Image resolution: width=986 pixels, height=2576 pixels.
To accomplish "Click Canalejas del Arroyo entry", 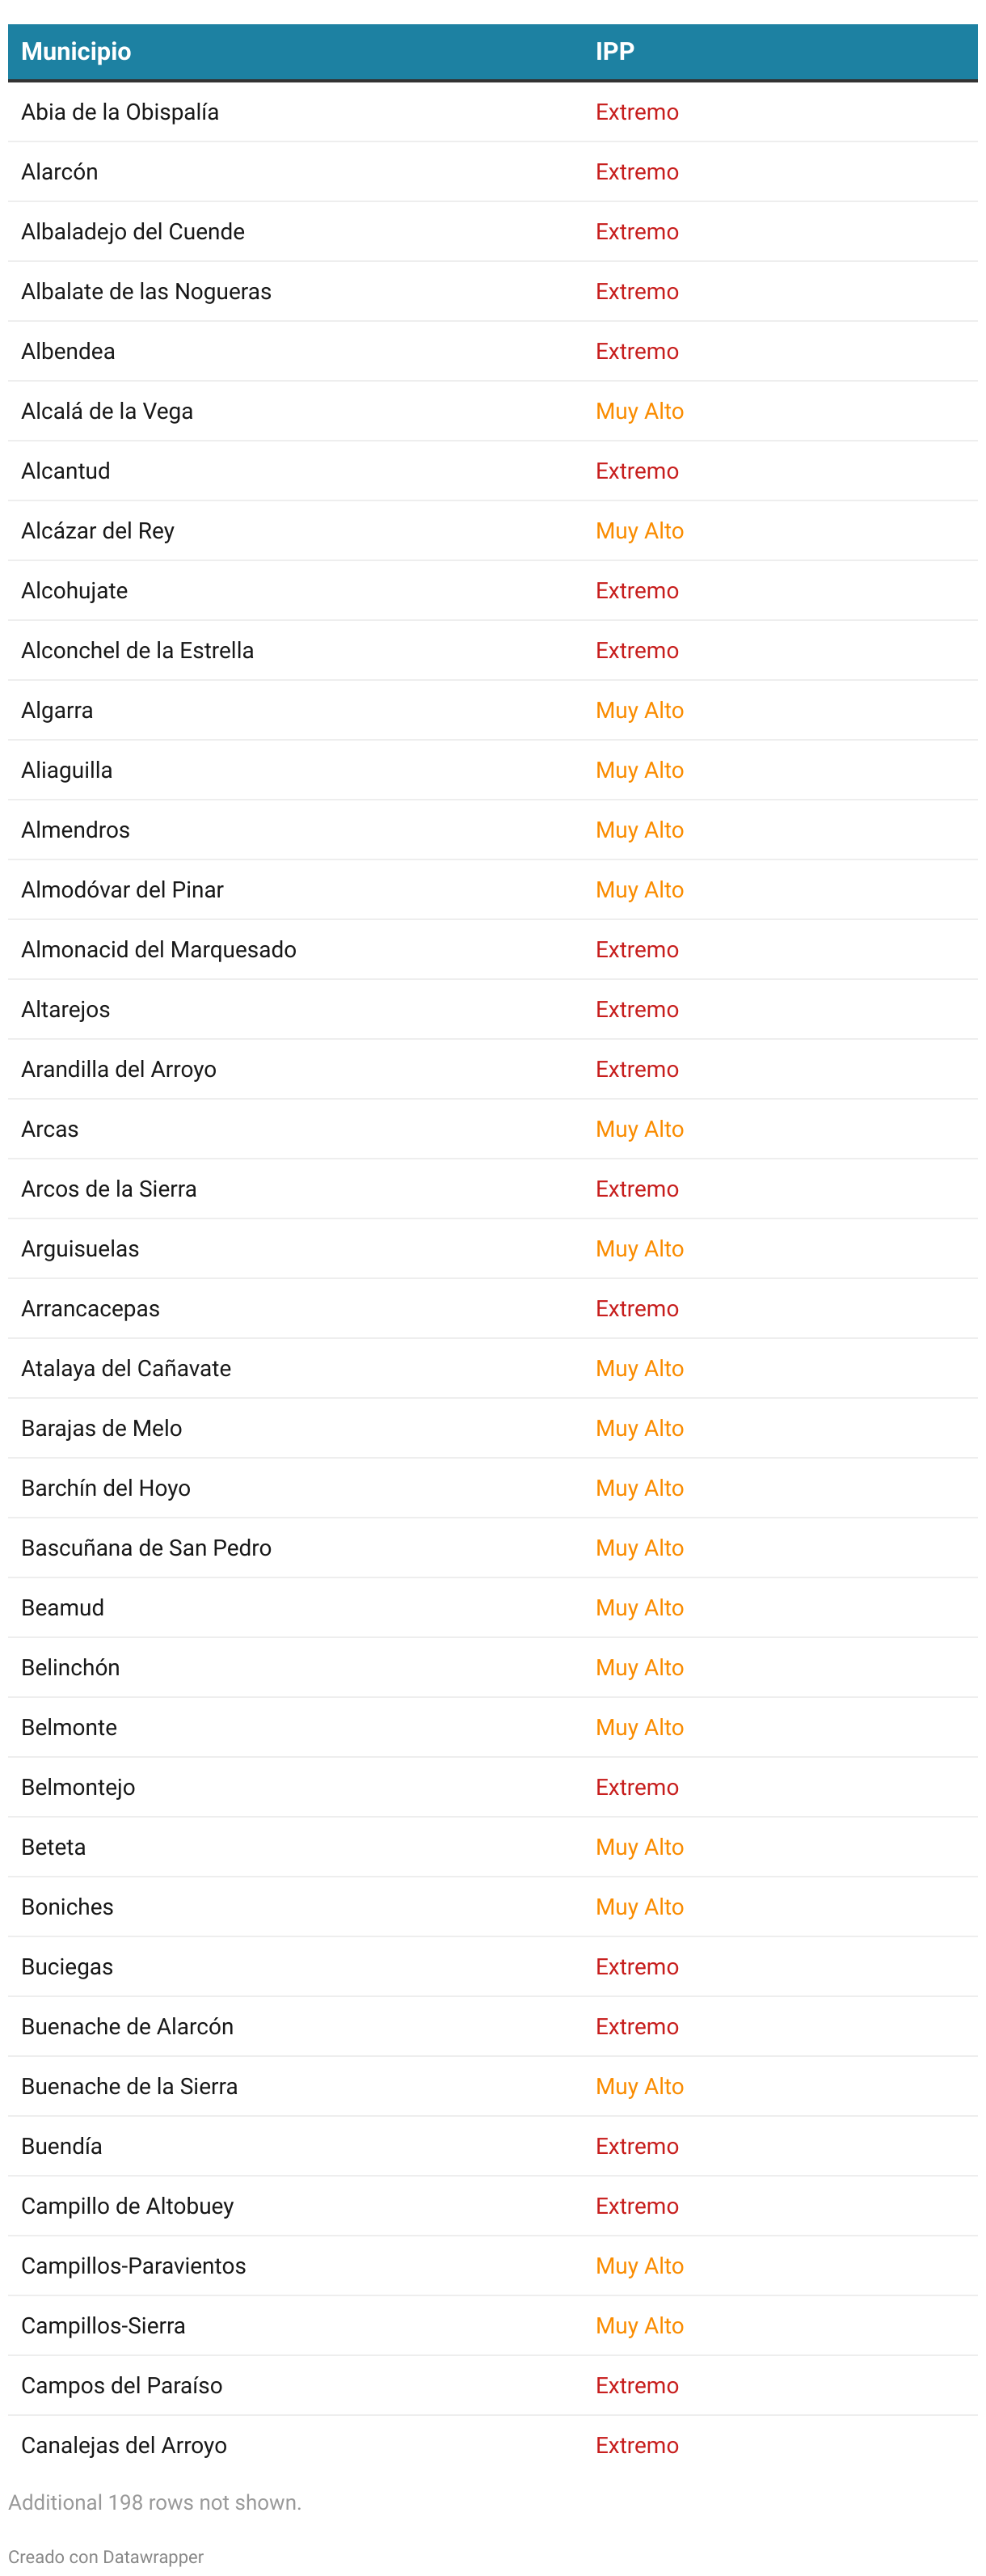I will tap(124, 2445).
